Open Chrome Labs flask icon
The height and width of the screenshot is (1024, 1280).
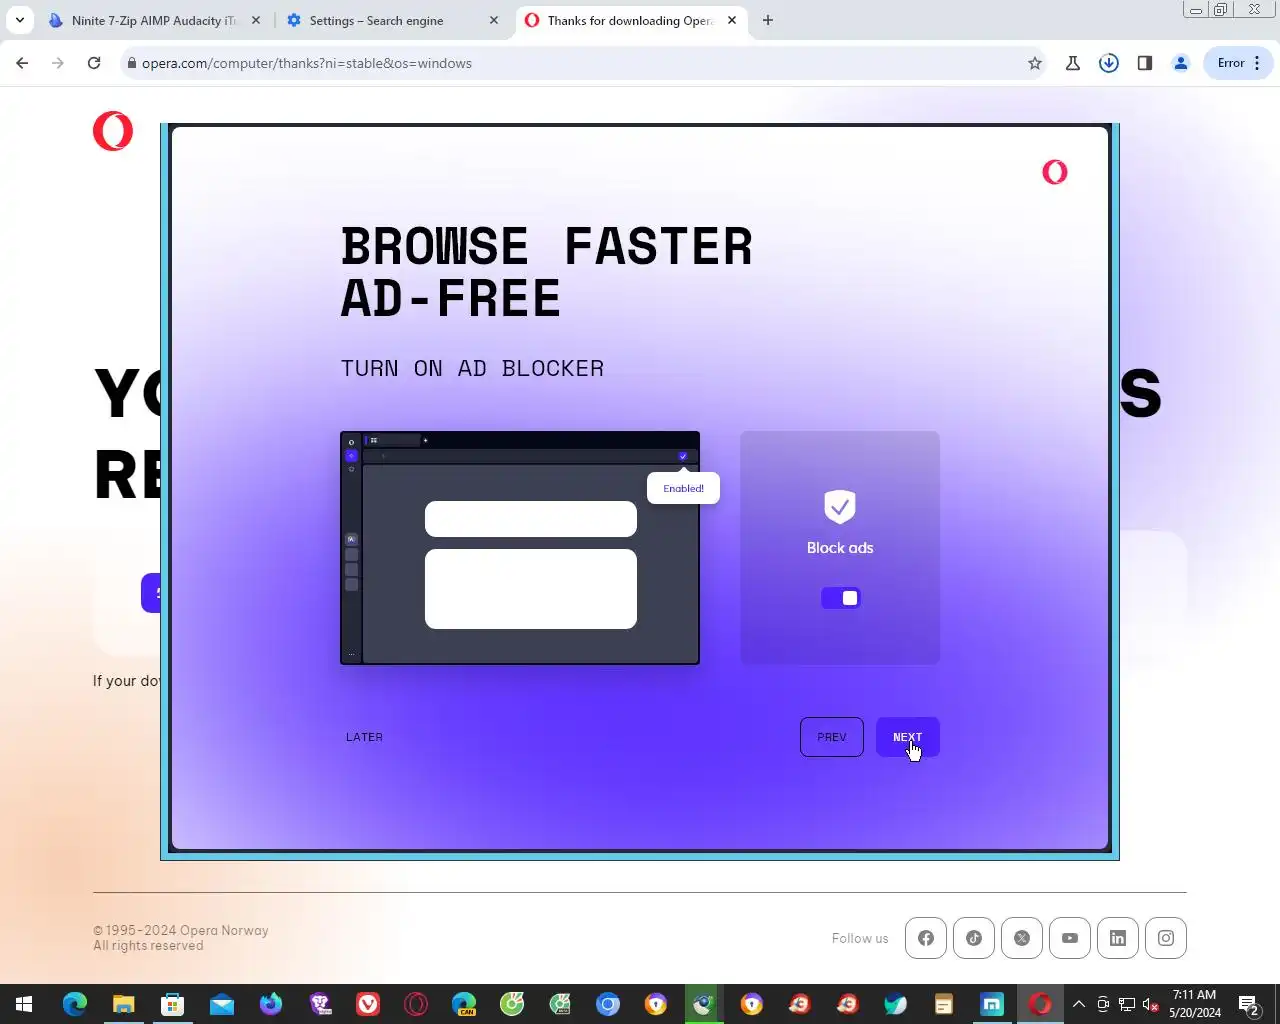(1073, 63)
